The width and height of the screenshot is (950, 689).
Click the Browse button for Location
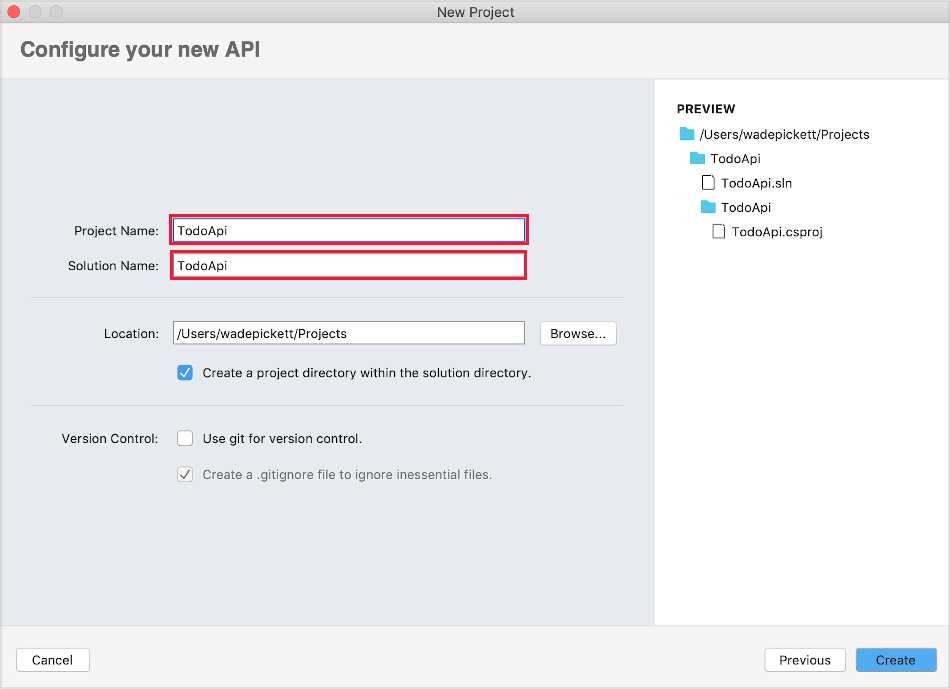(578, 333)
